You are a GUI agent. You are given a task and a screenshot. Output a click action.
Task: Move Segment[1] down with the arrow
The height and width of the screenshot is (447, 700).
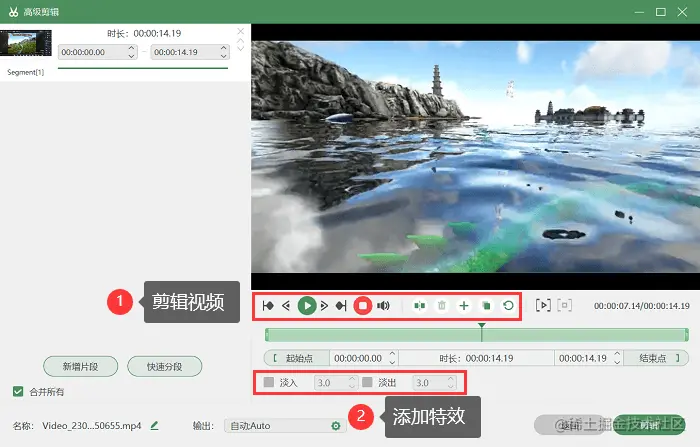241,48
